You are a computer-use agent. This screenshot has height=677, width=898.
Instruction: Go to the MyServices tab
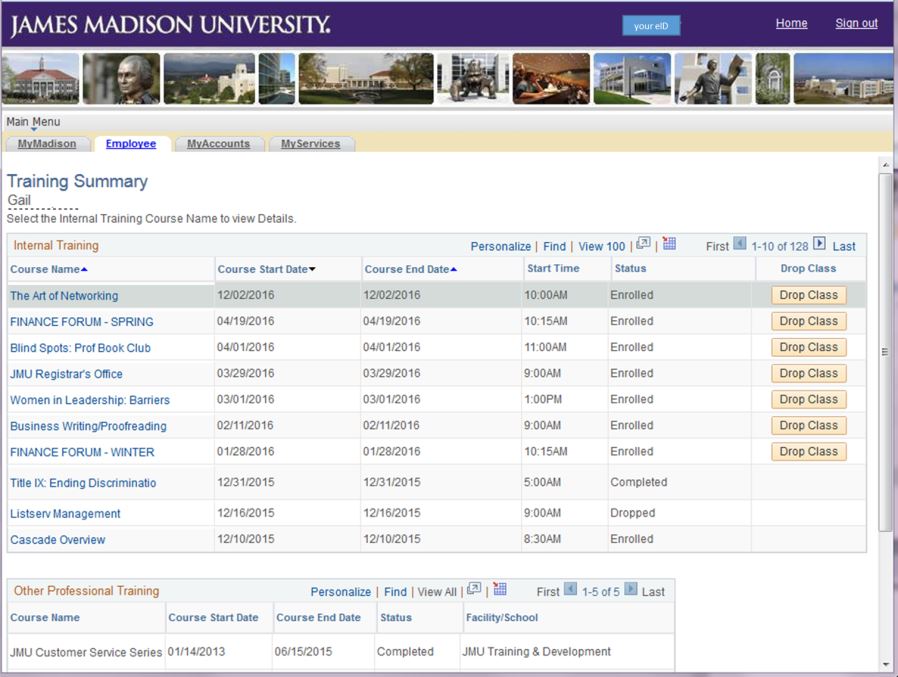point(310,144)
